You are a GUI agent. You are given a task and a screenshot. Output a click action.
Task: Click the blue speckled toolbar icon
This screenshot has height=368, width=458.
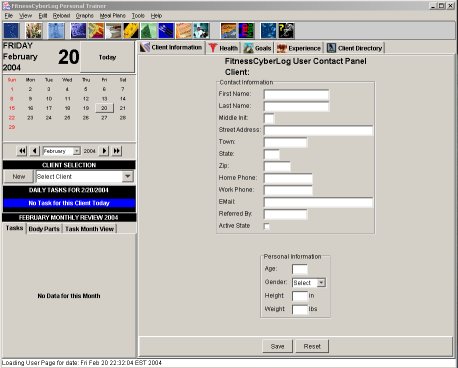coord(269,31)
